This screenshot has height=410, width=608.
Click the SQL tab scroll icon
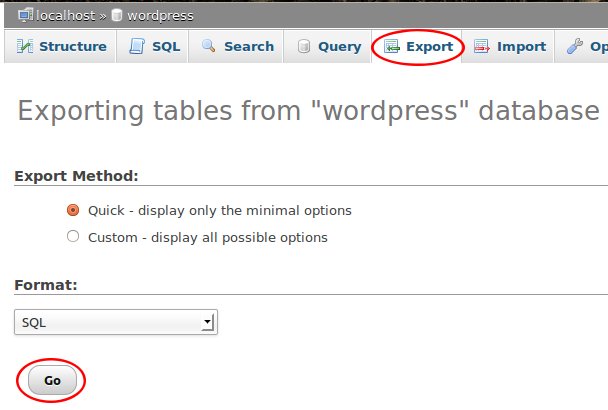(137, 46)
